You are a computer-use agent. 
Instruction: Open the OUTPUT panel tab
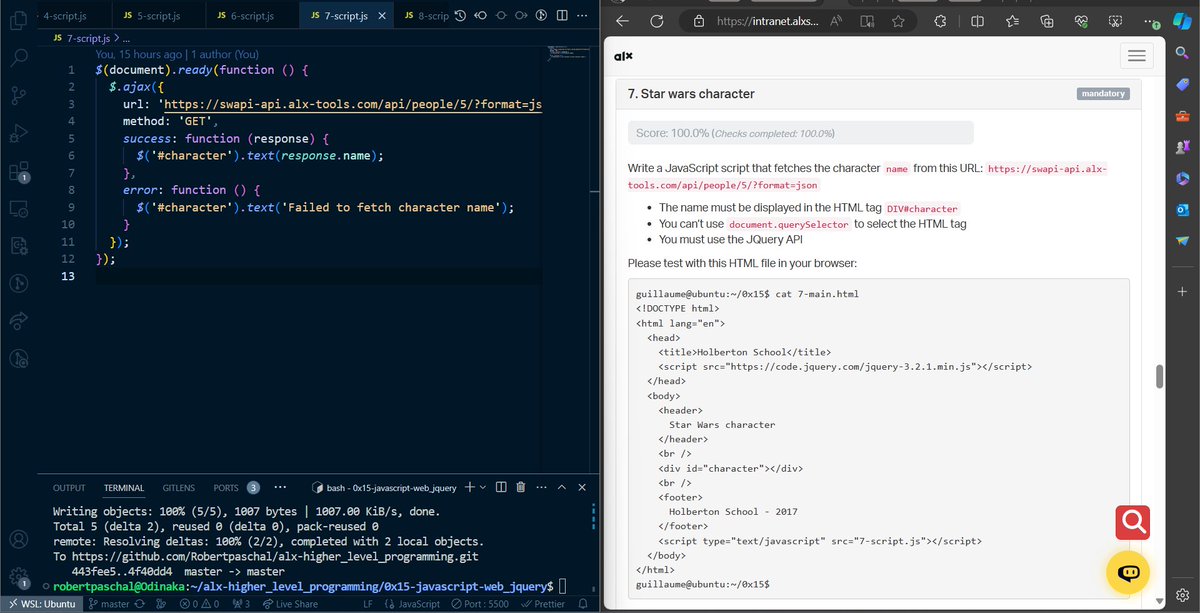click(69, 488)
